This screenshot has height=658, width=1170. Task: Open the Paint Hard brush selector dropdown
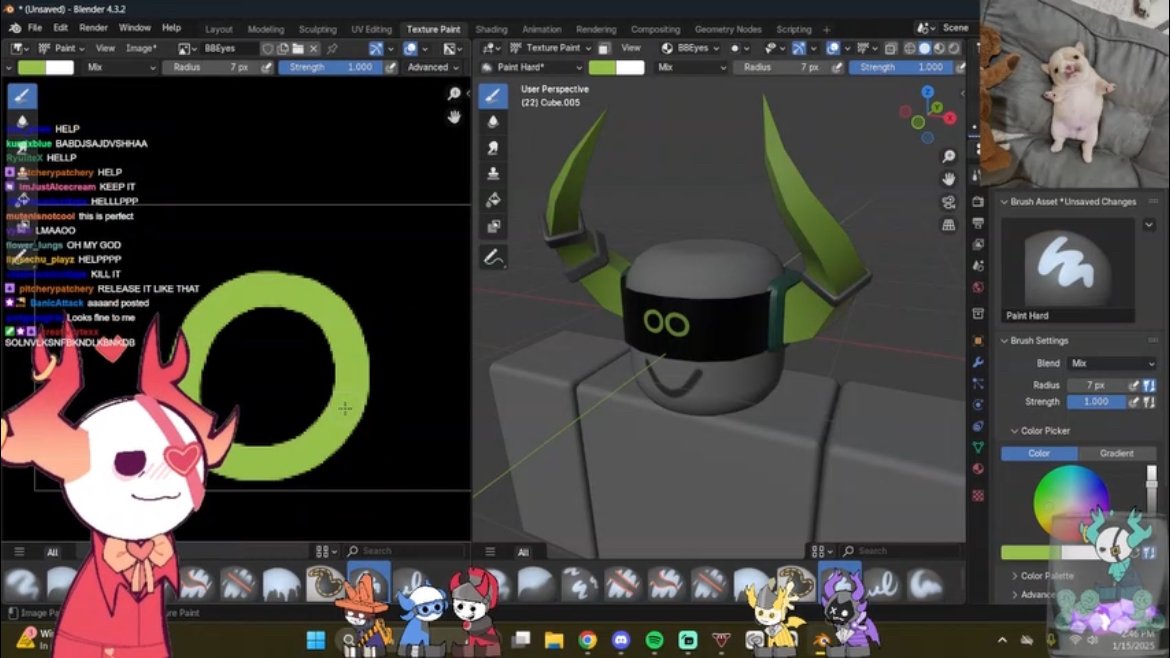click(533, 67)
